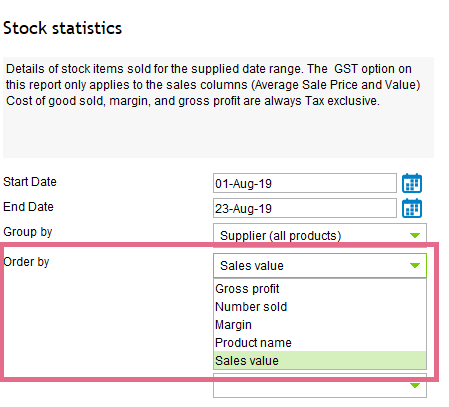Open the bottom empty dropdown arrow

tap(415, 385)
